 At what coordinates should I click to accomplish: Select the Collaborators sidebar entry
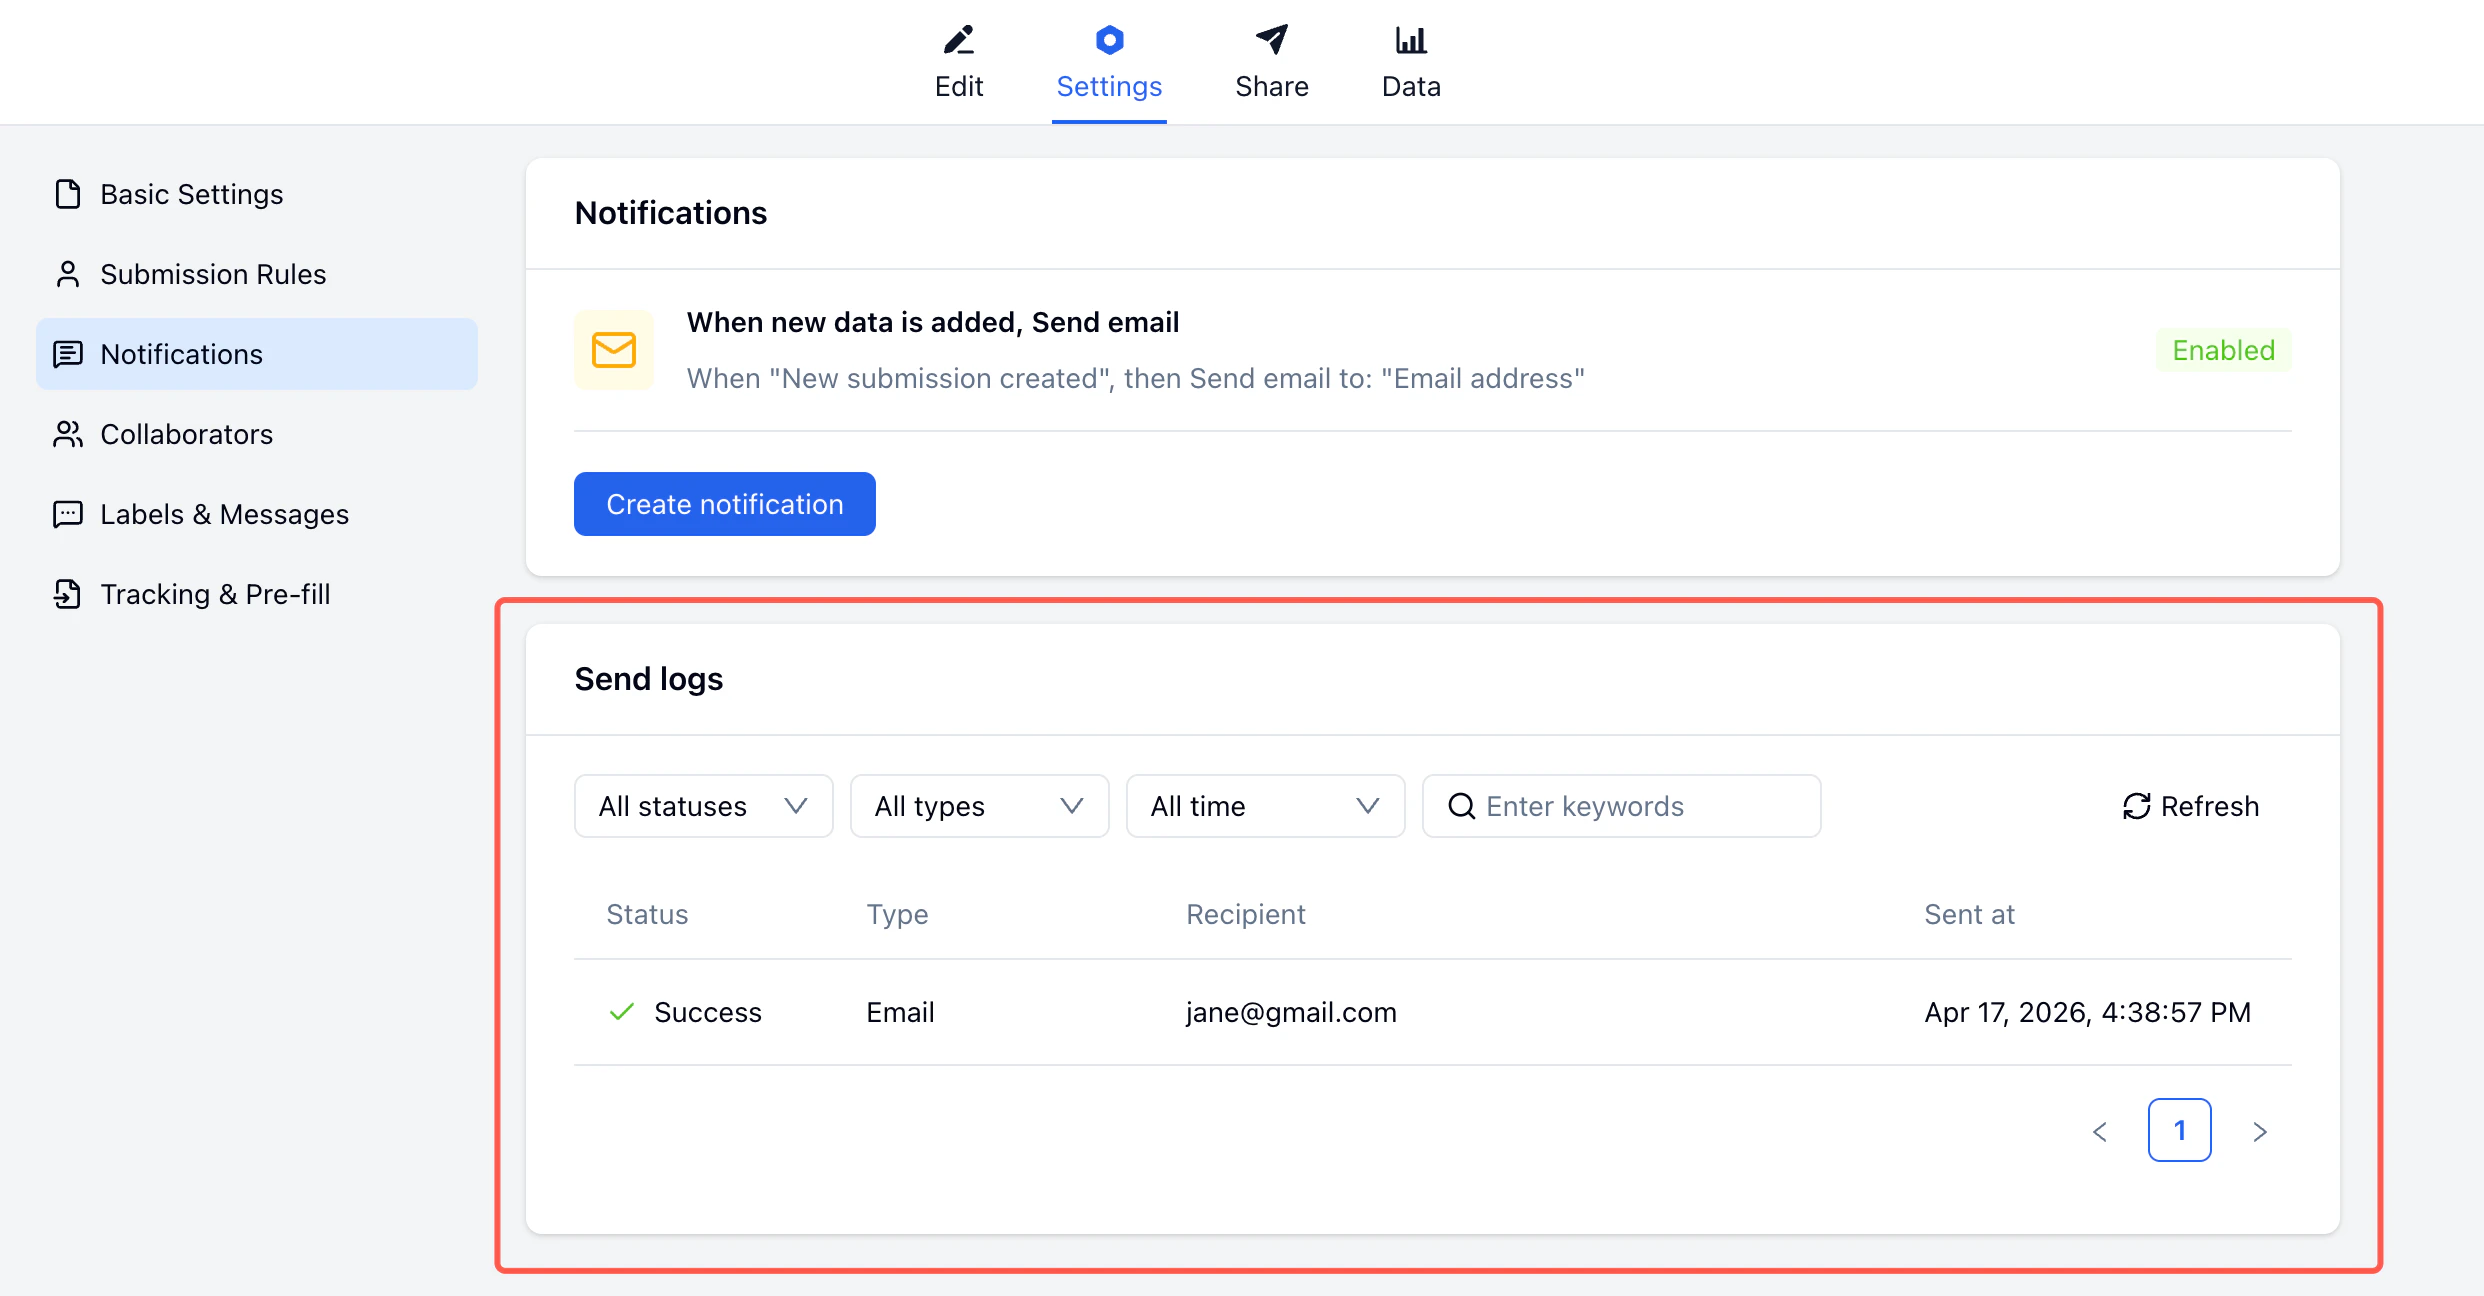pyautogui.click(x=186, y=434)
